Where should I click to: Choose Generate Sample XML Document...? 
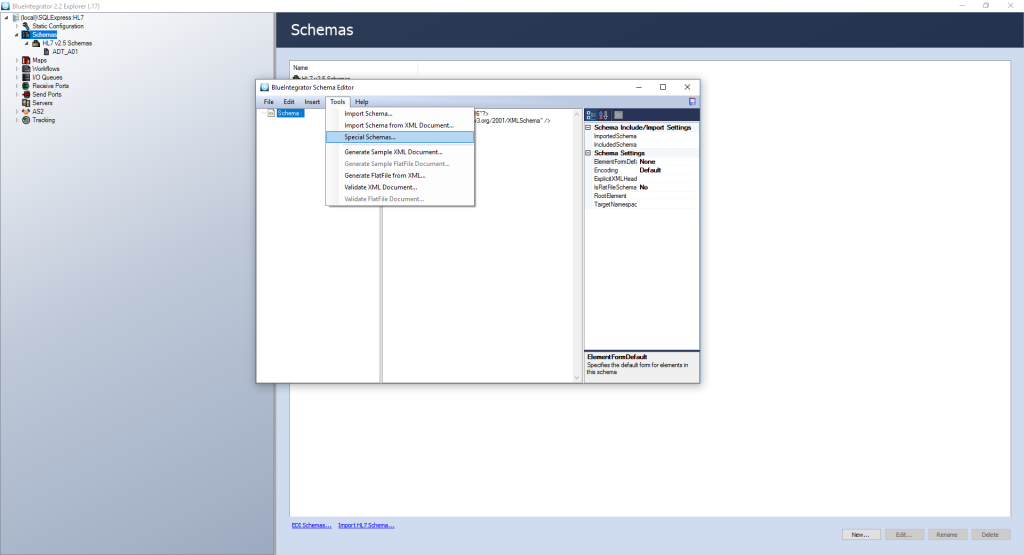[x=400, y=151]
